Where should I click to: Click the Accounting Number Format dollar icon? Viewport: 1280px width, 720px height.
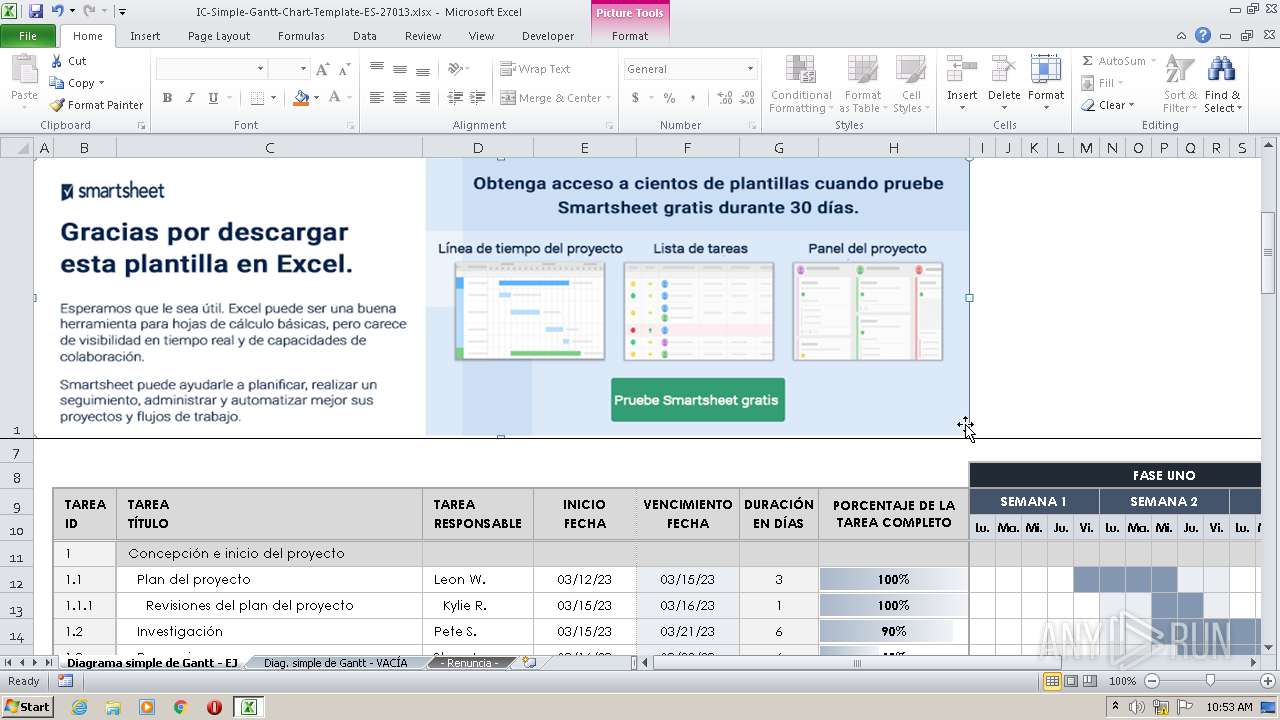pos(635,98)
